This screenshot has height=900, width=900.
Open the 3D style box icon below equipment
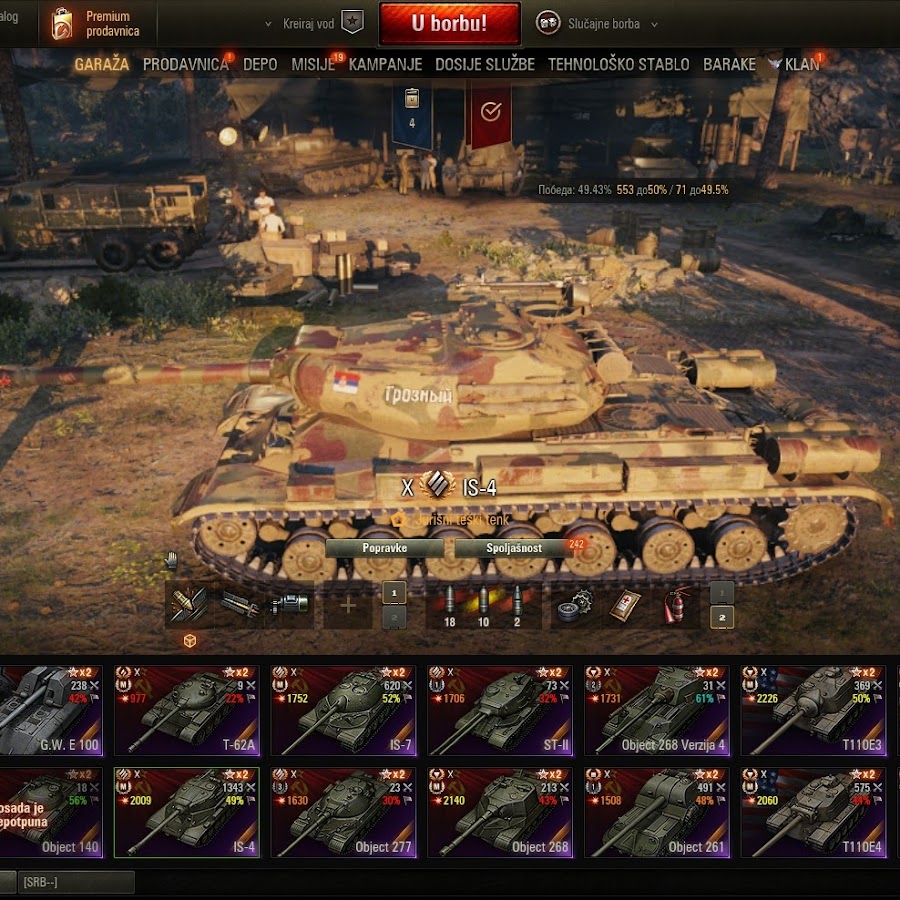tap(189, 641)
